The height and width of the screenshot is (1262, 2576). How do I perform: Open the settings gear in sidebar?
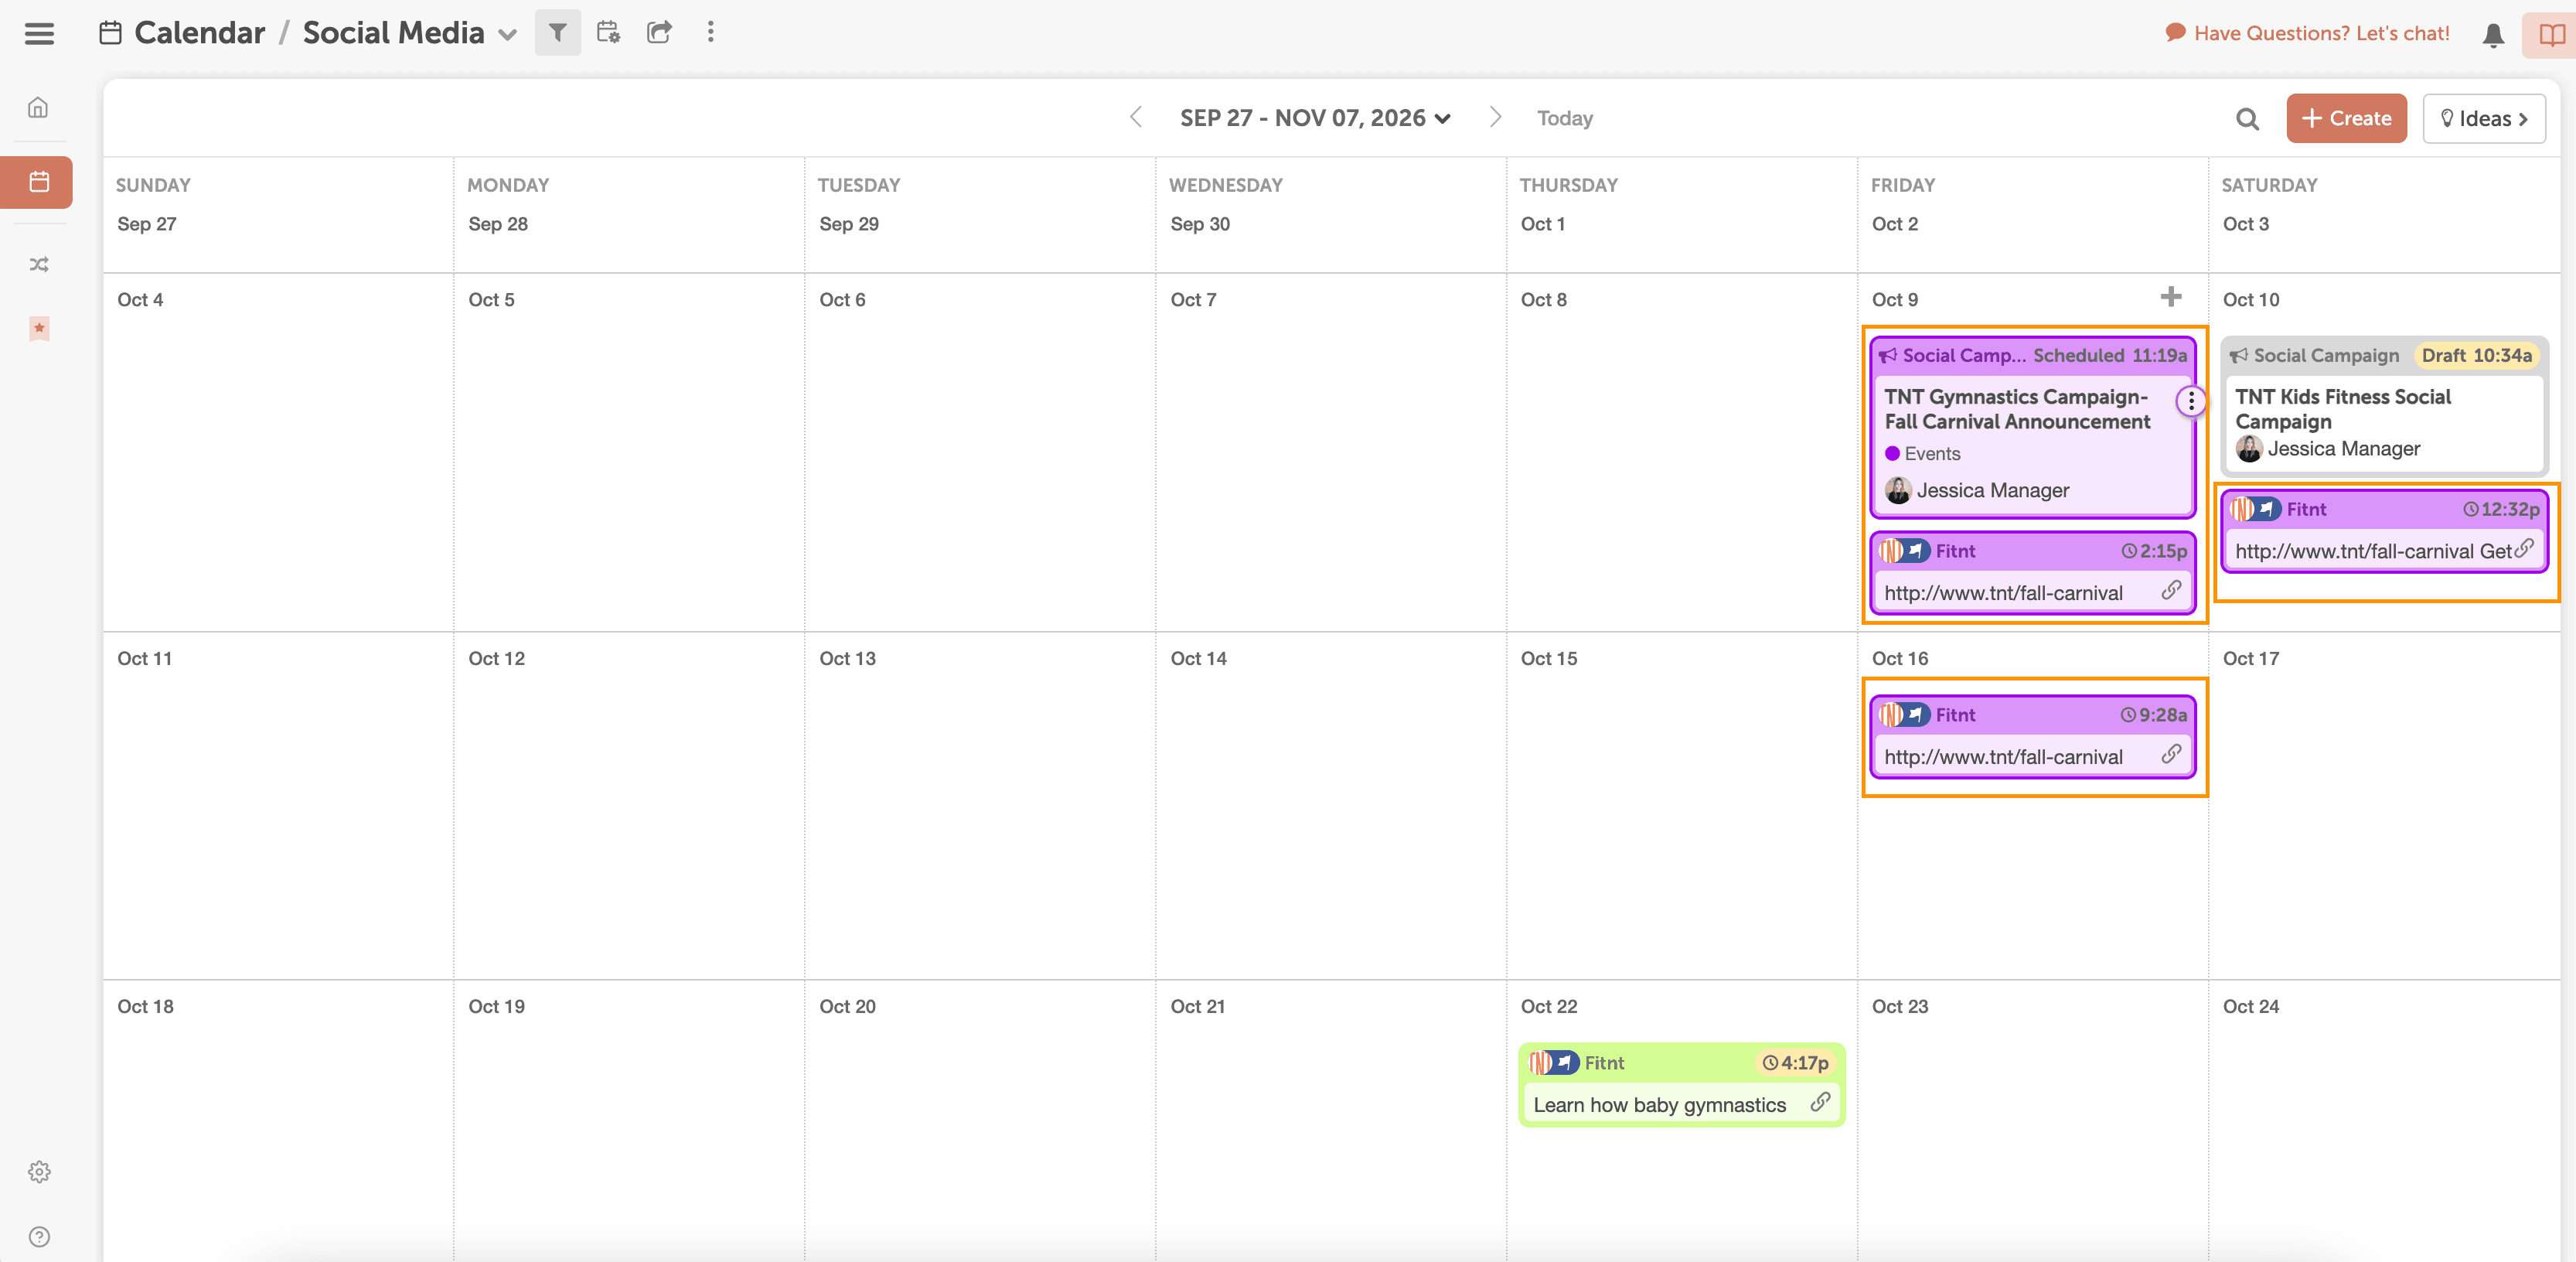click(x=38, y=1171)
